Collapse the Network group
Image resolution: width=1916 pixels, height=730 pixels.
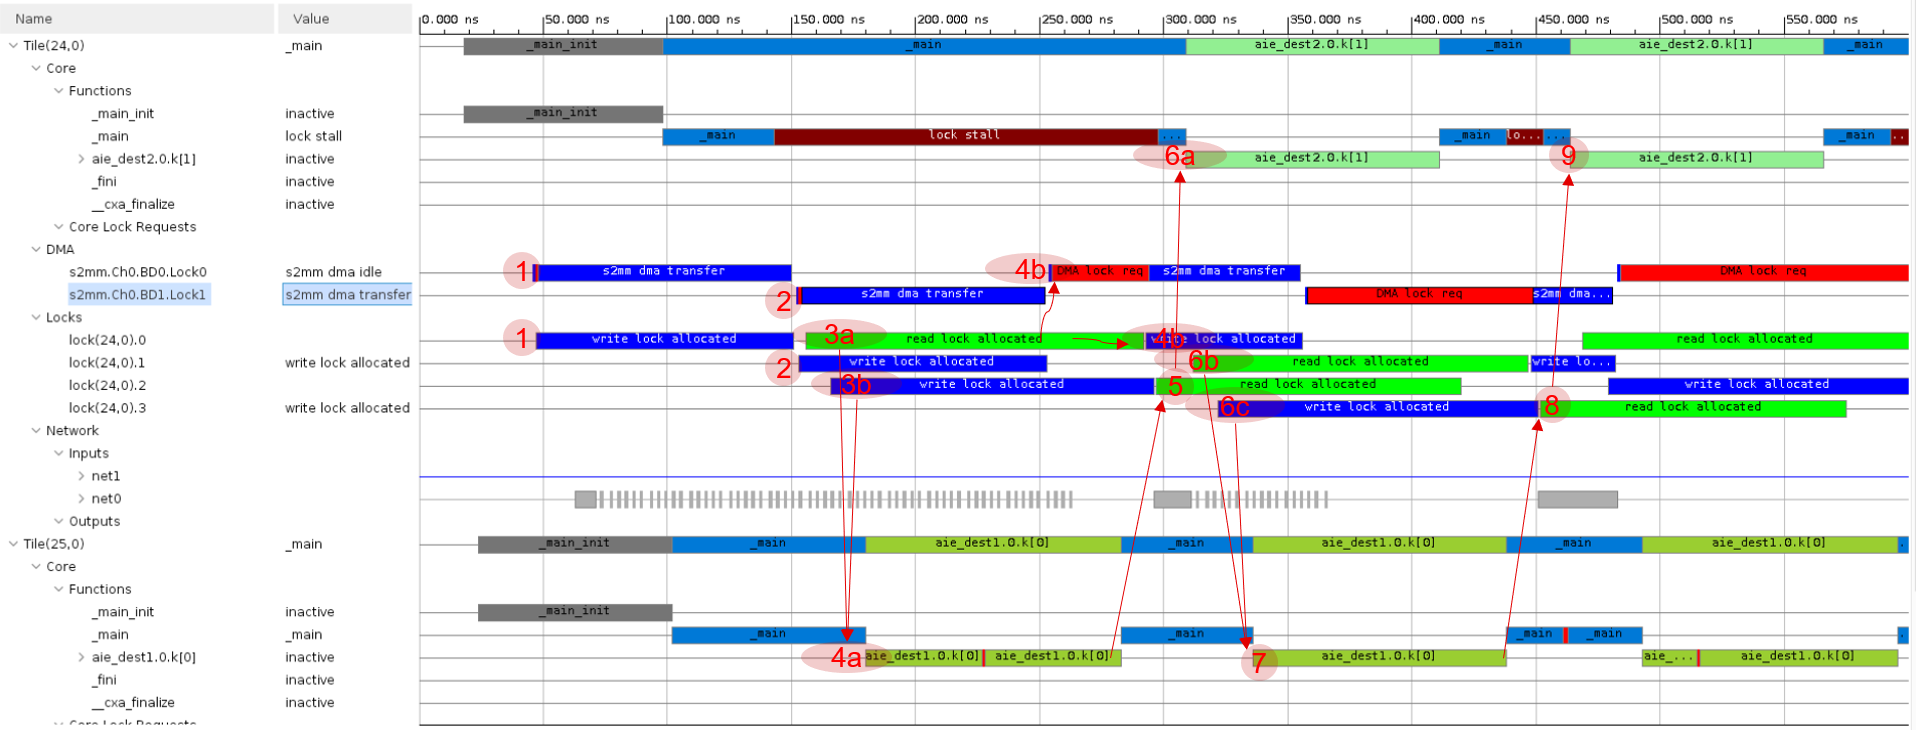point(37,431)
